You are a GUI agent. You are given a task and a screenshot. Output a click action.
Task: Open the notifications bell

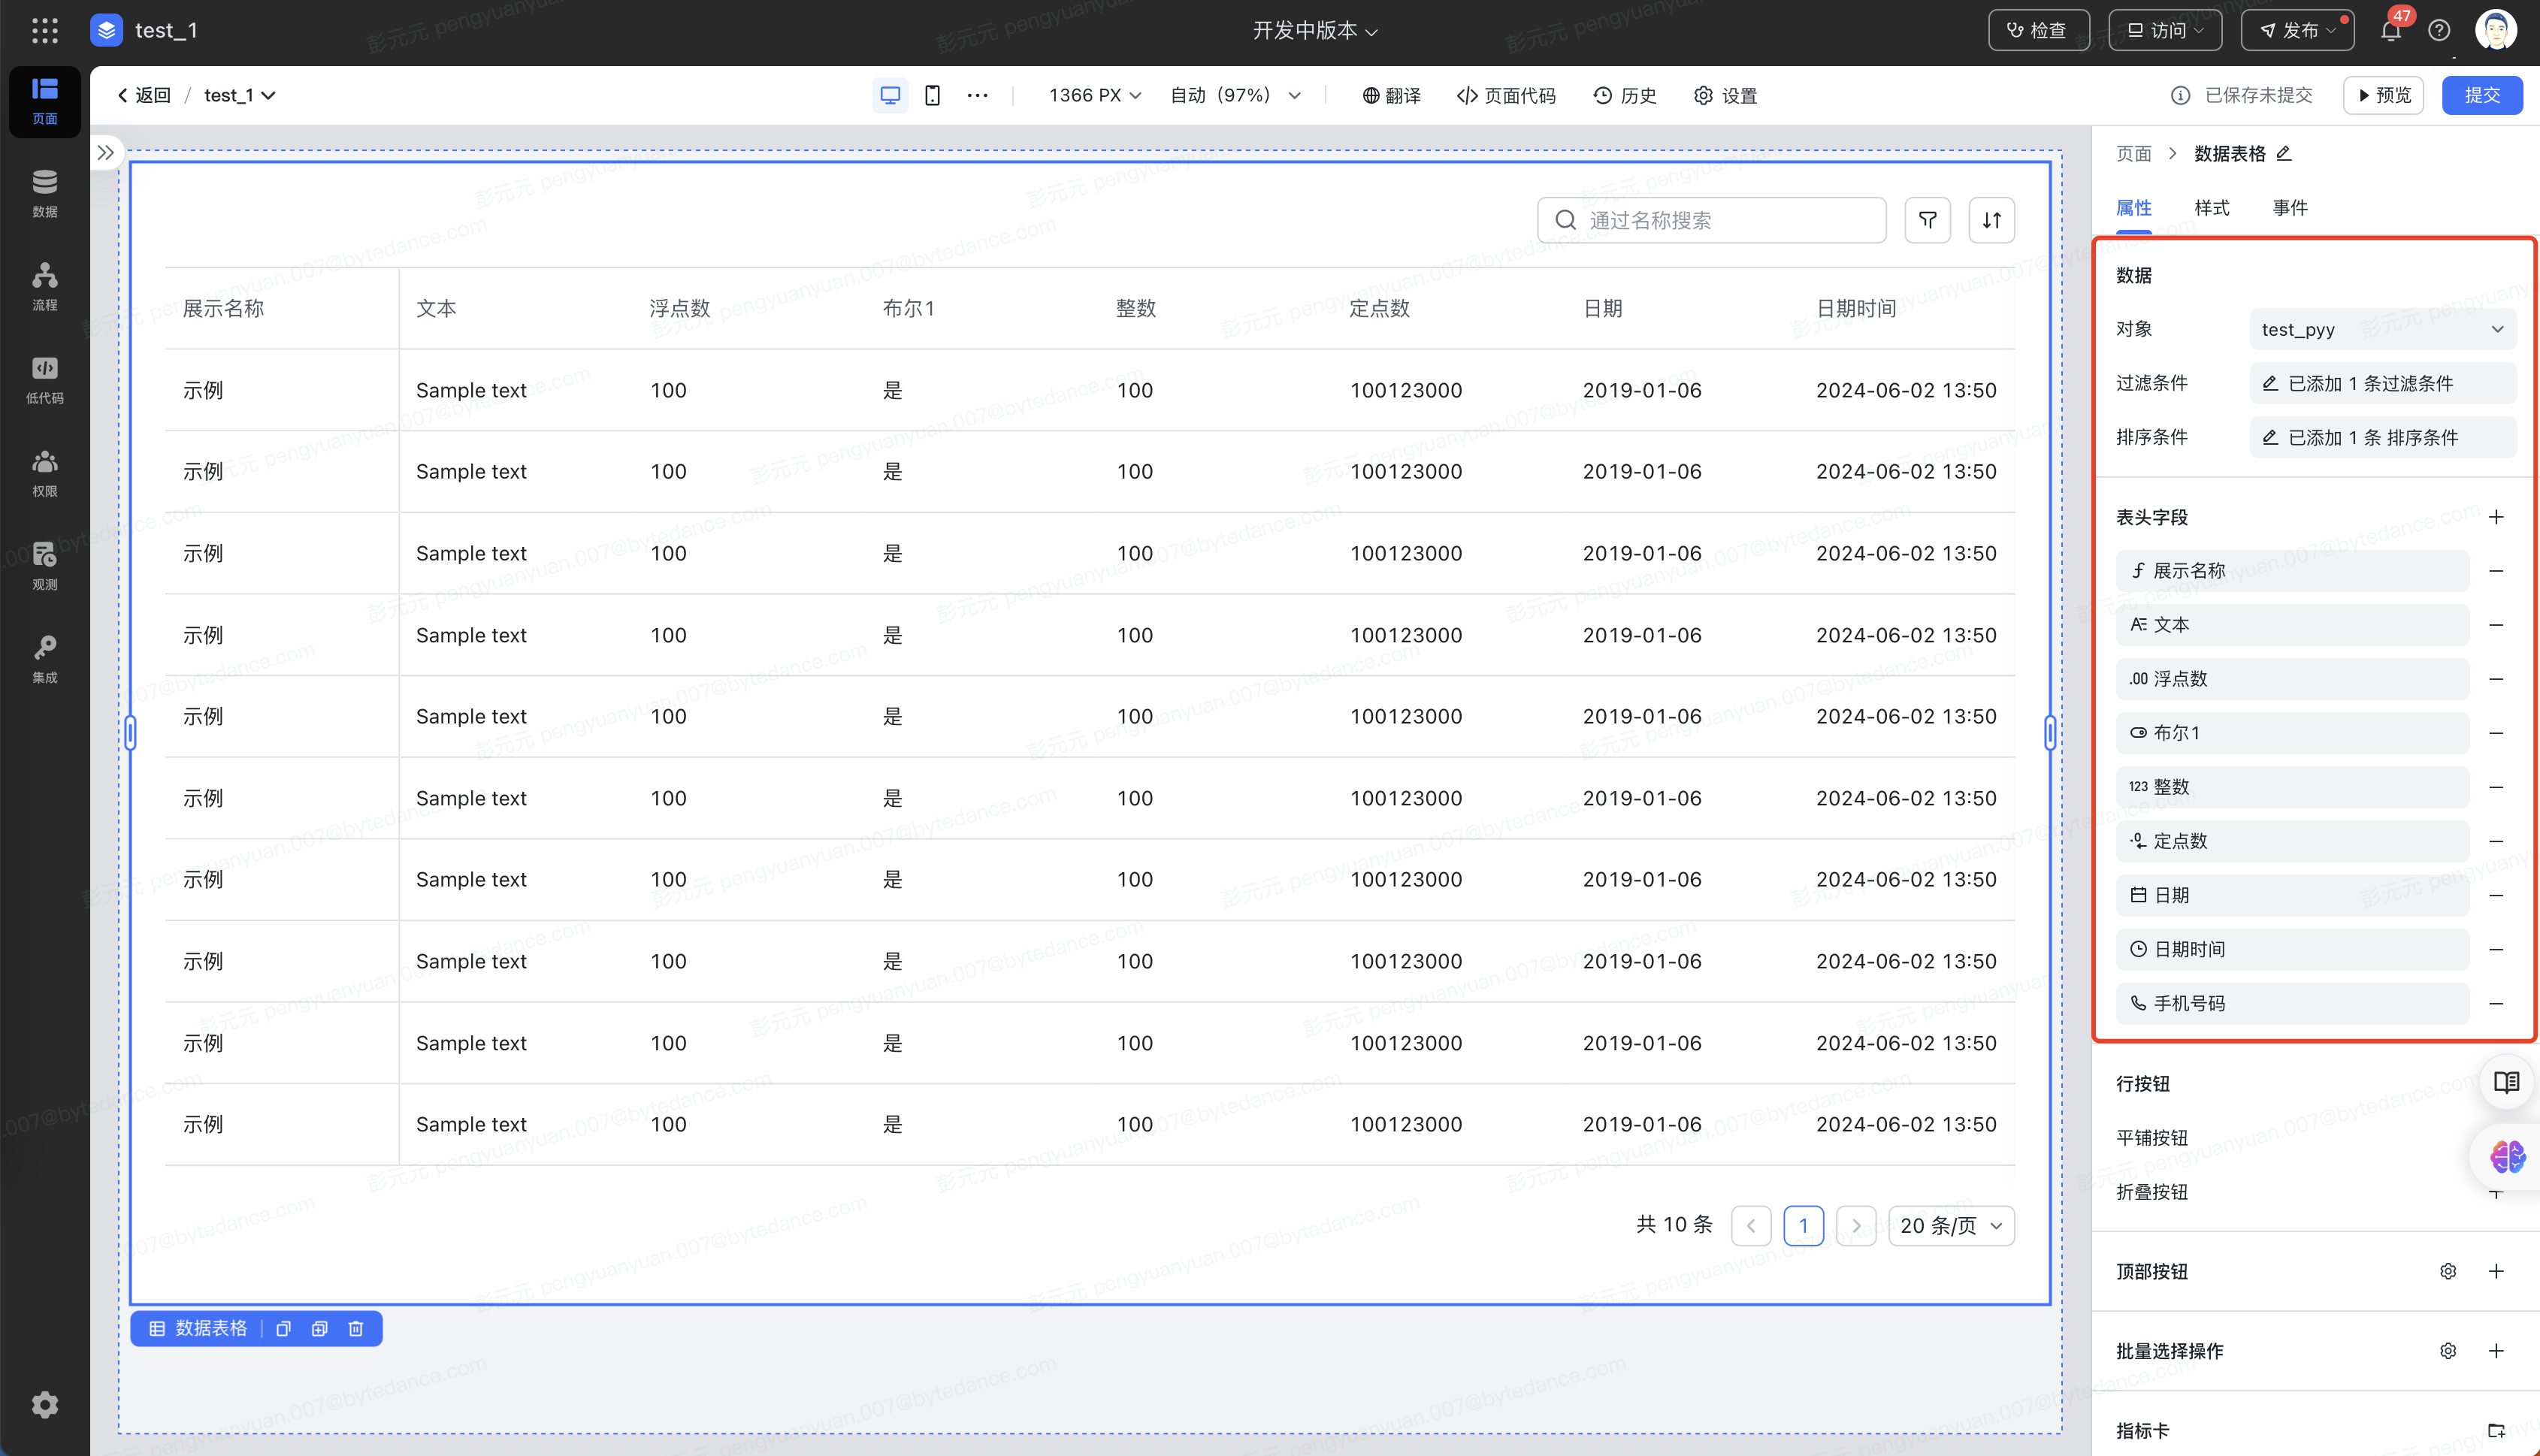point(2390,31)
